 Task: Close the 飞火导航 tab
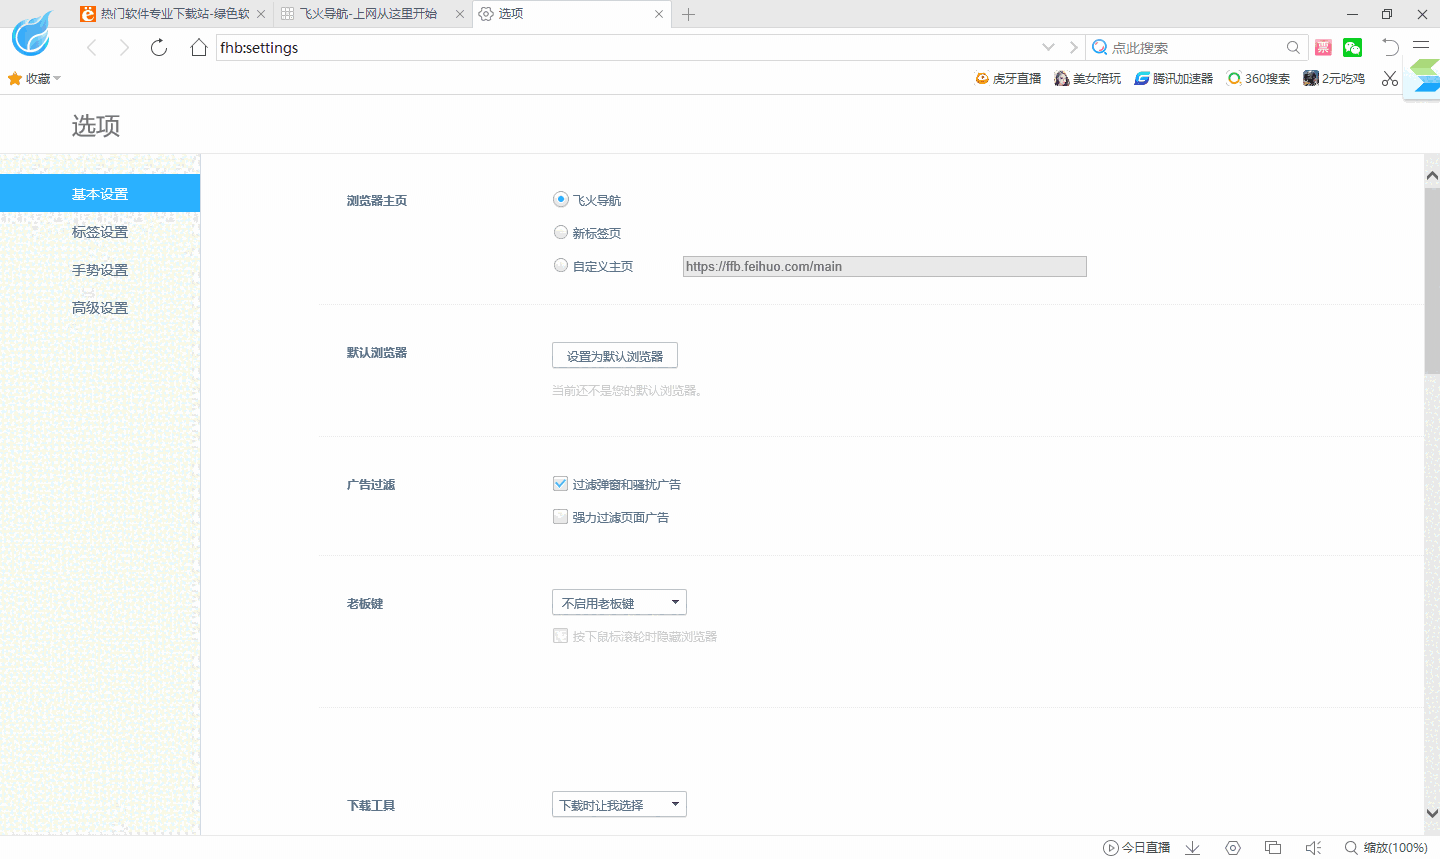(x=460, y=14)
